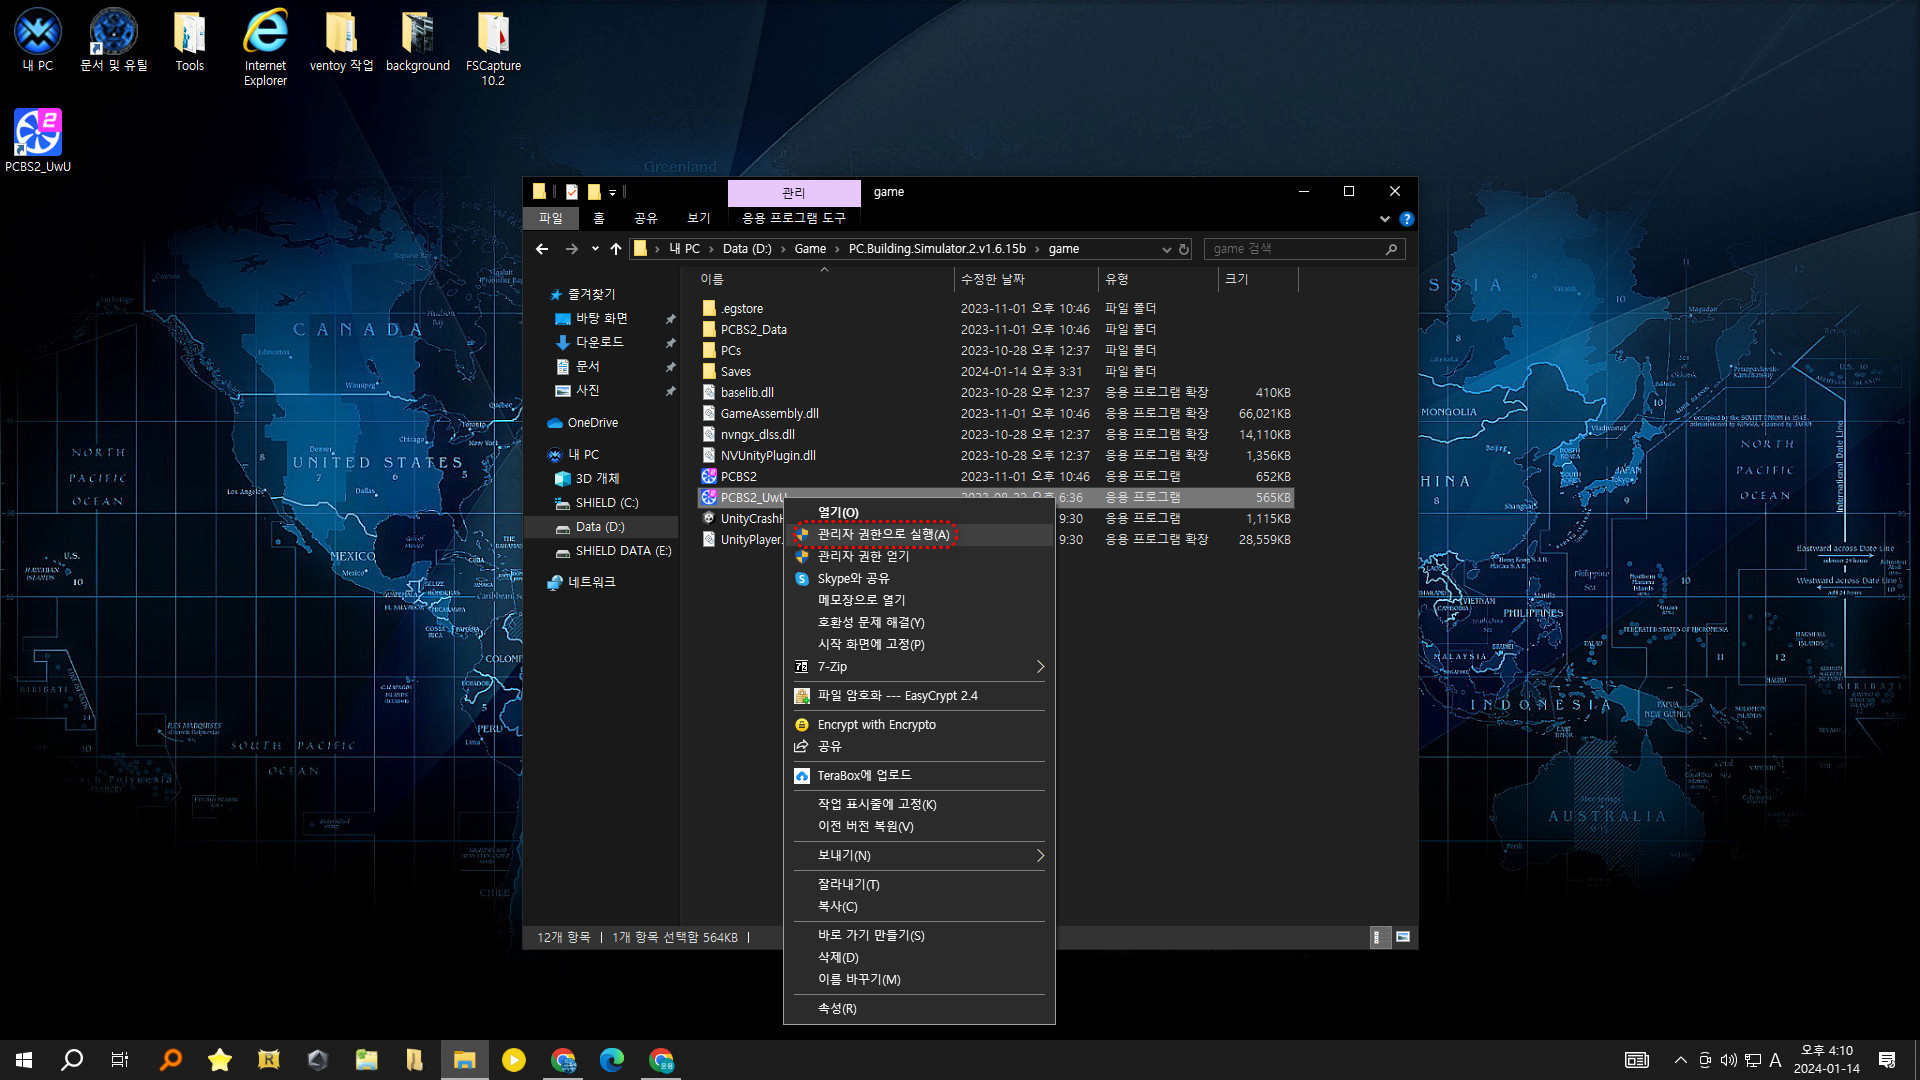The image size is (1920, 1080).
Task: Open taskbar Search magnifier
Action: [72, 1060]
